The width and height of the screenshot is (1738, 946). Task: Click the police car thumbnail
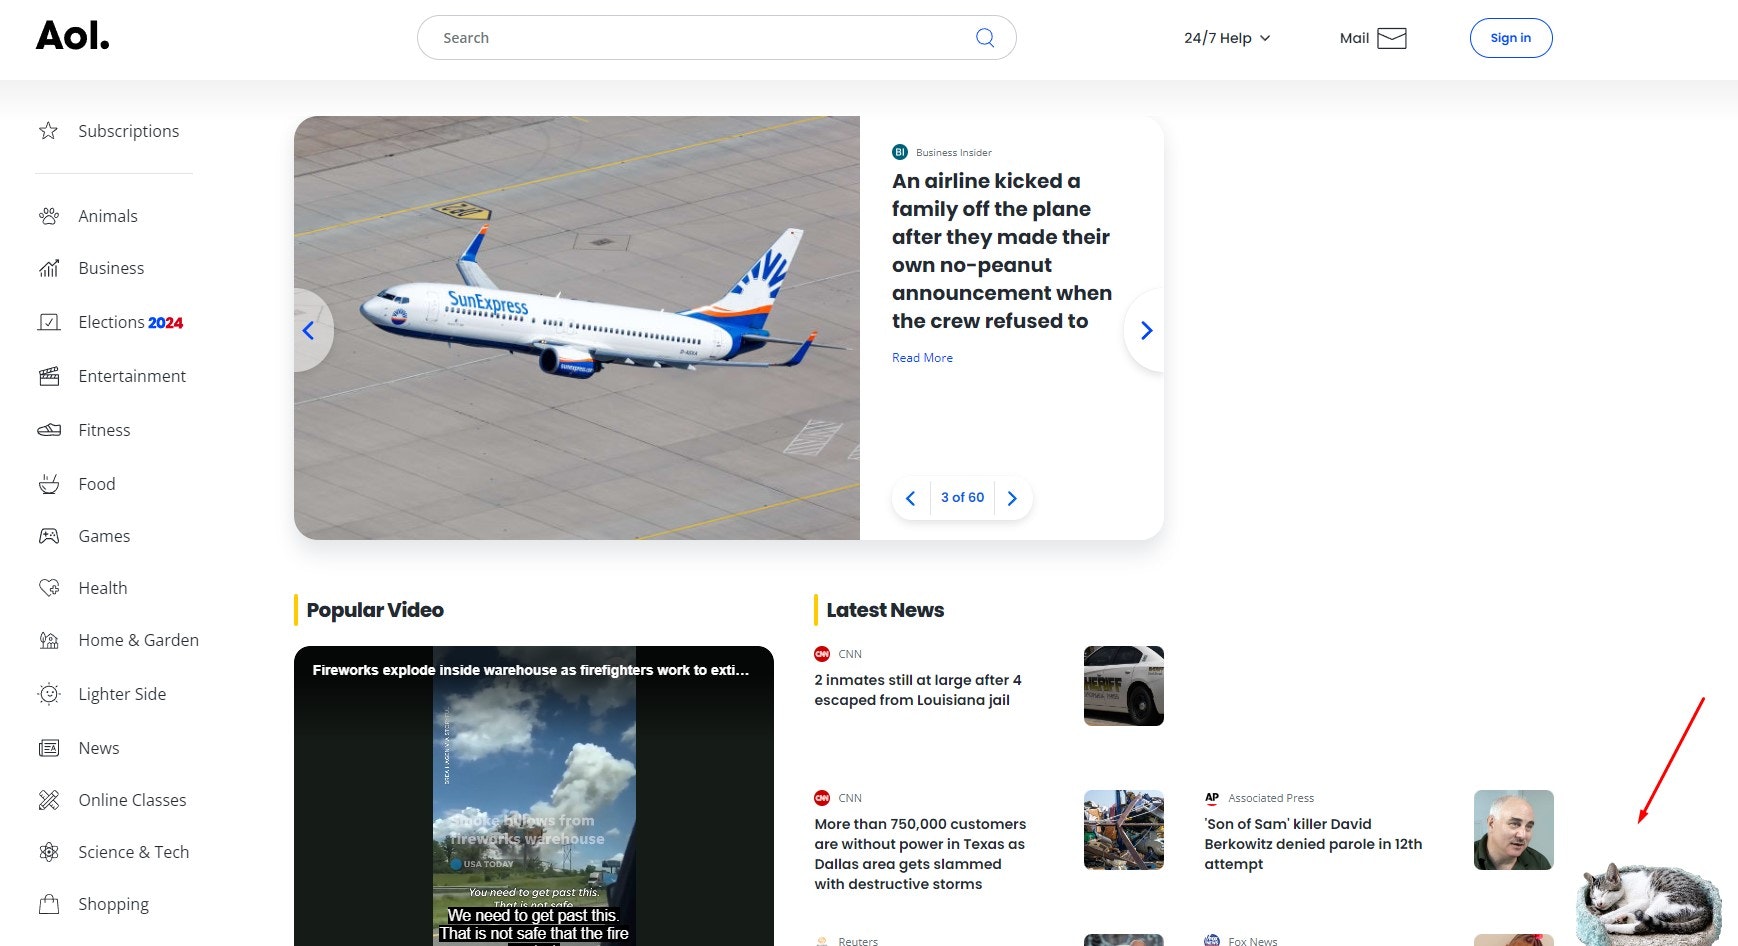[x=1124, y=686]
